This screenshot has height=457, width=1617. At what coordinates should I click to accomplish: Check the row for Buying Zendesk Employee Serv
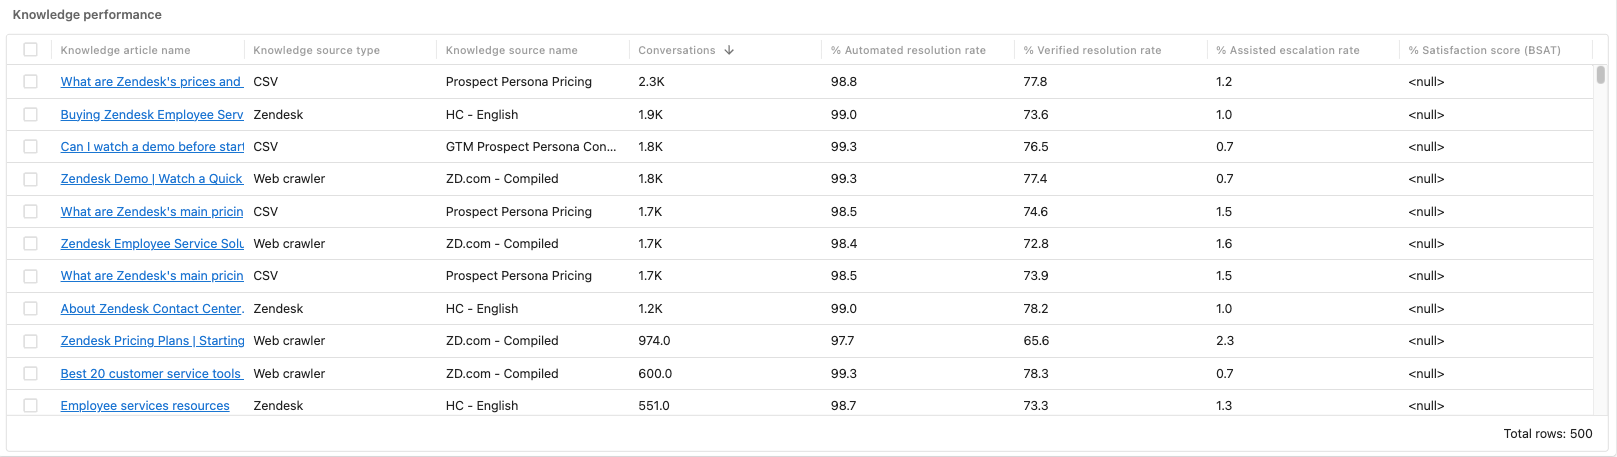pyautogui.click(x=30, y=115)
